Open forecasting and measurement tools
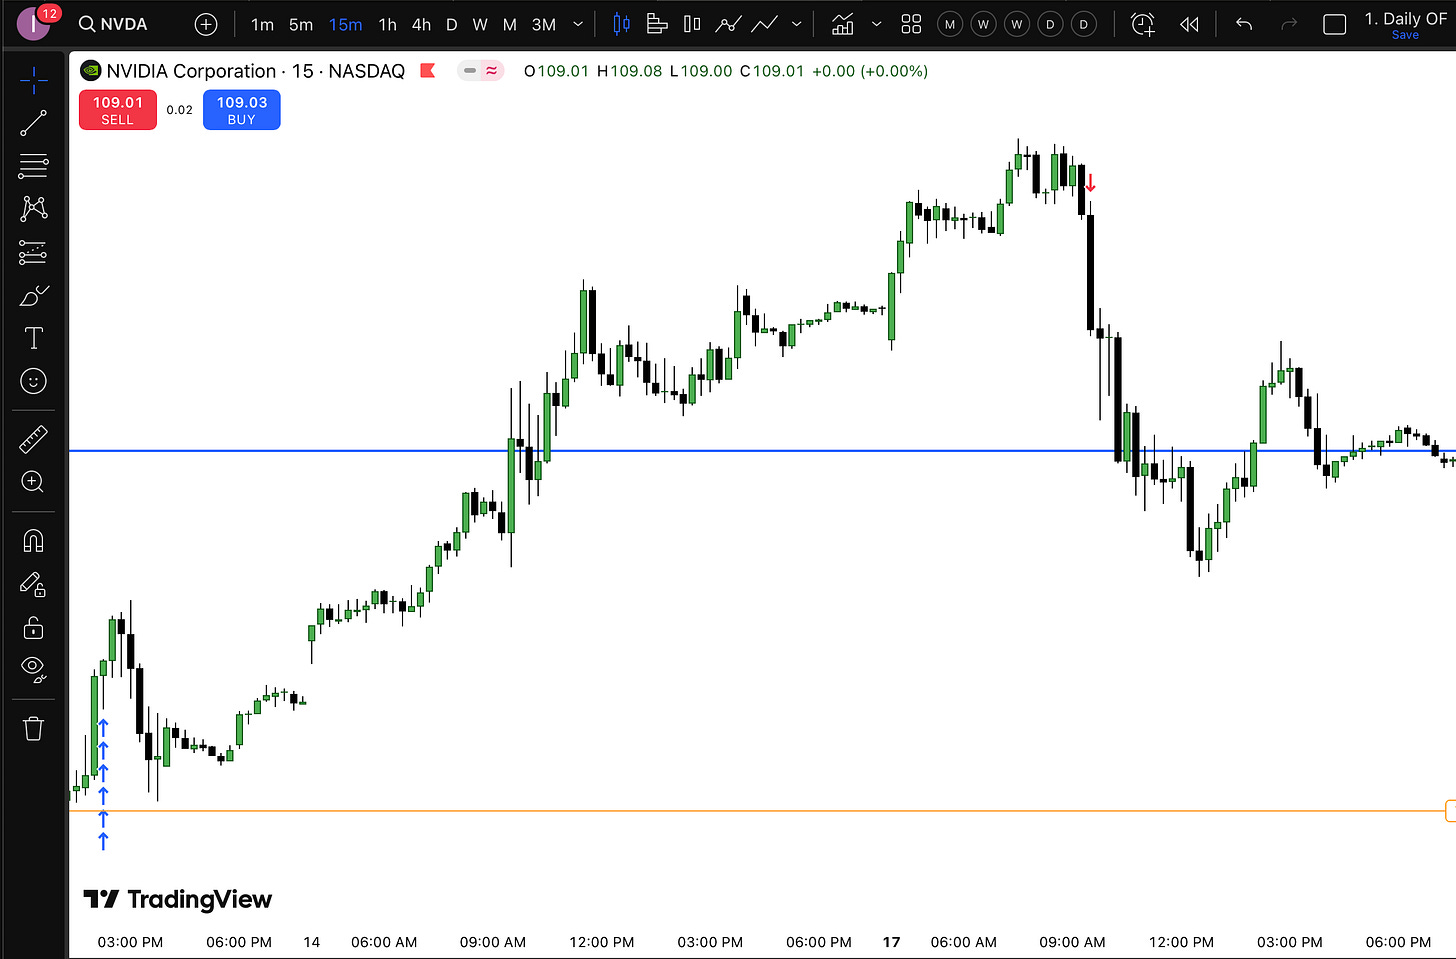Image resolution: width=1456 pixels, height=959 pixels. pos(33,252)
